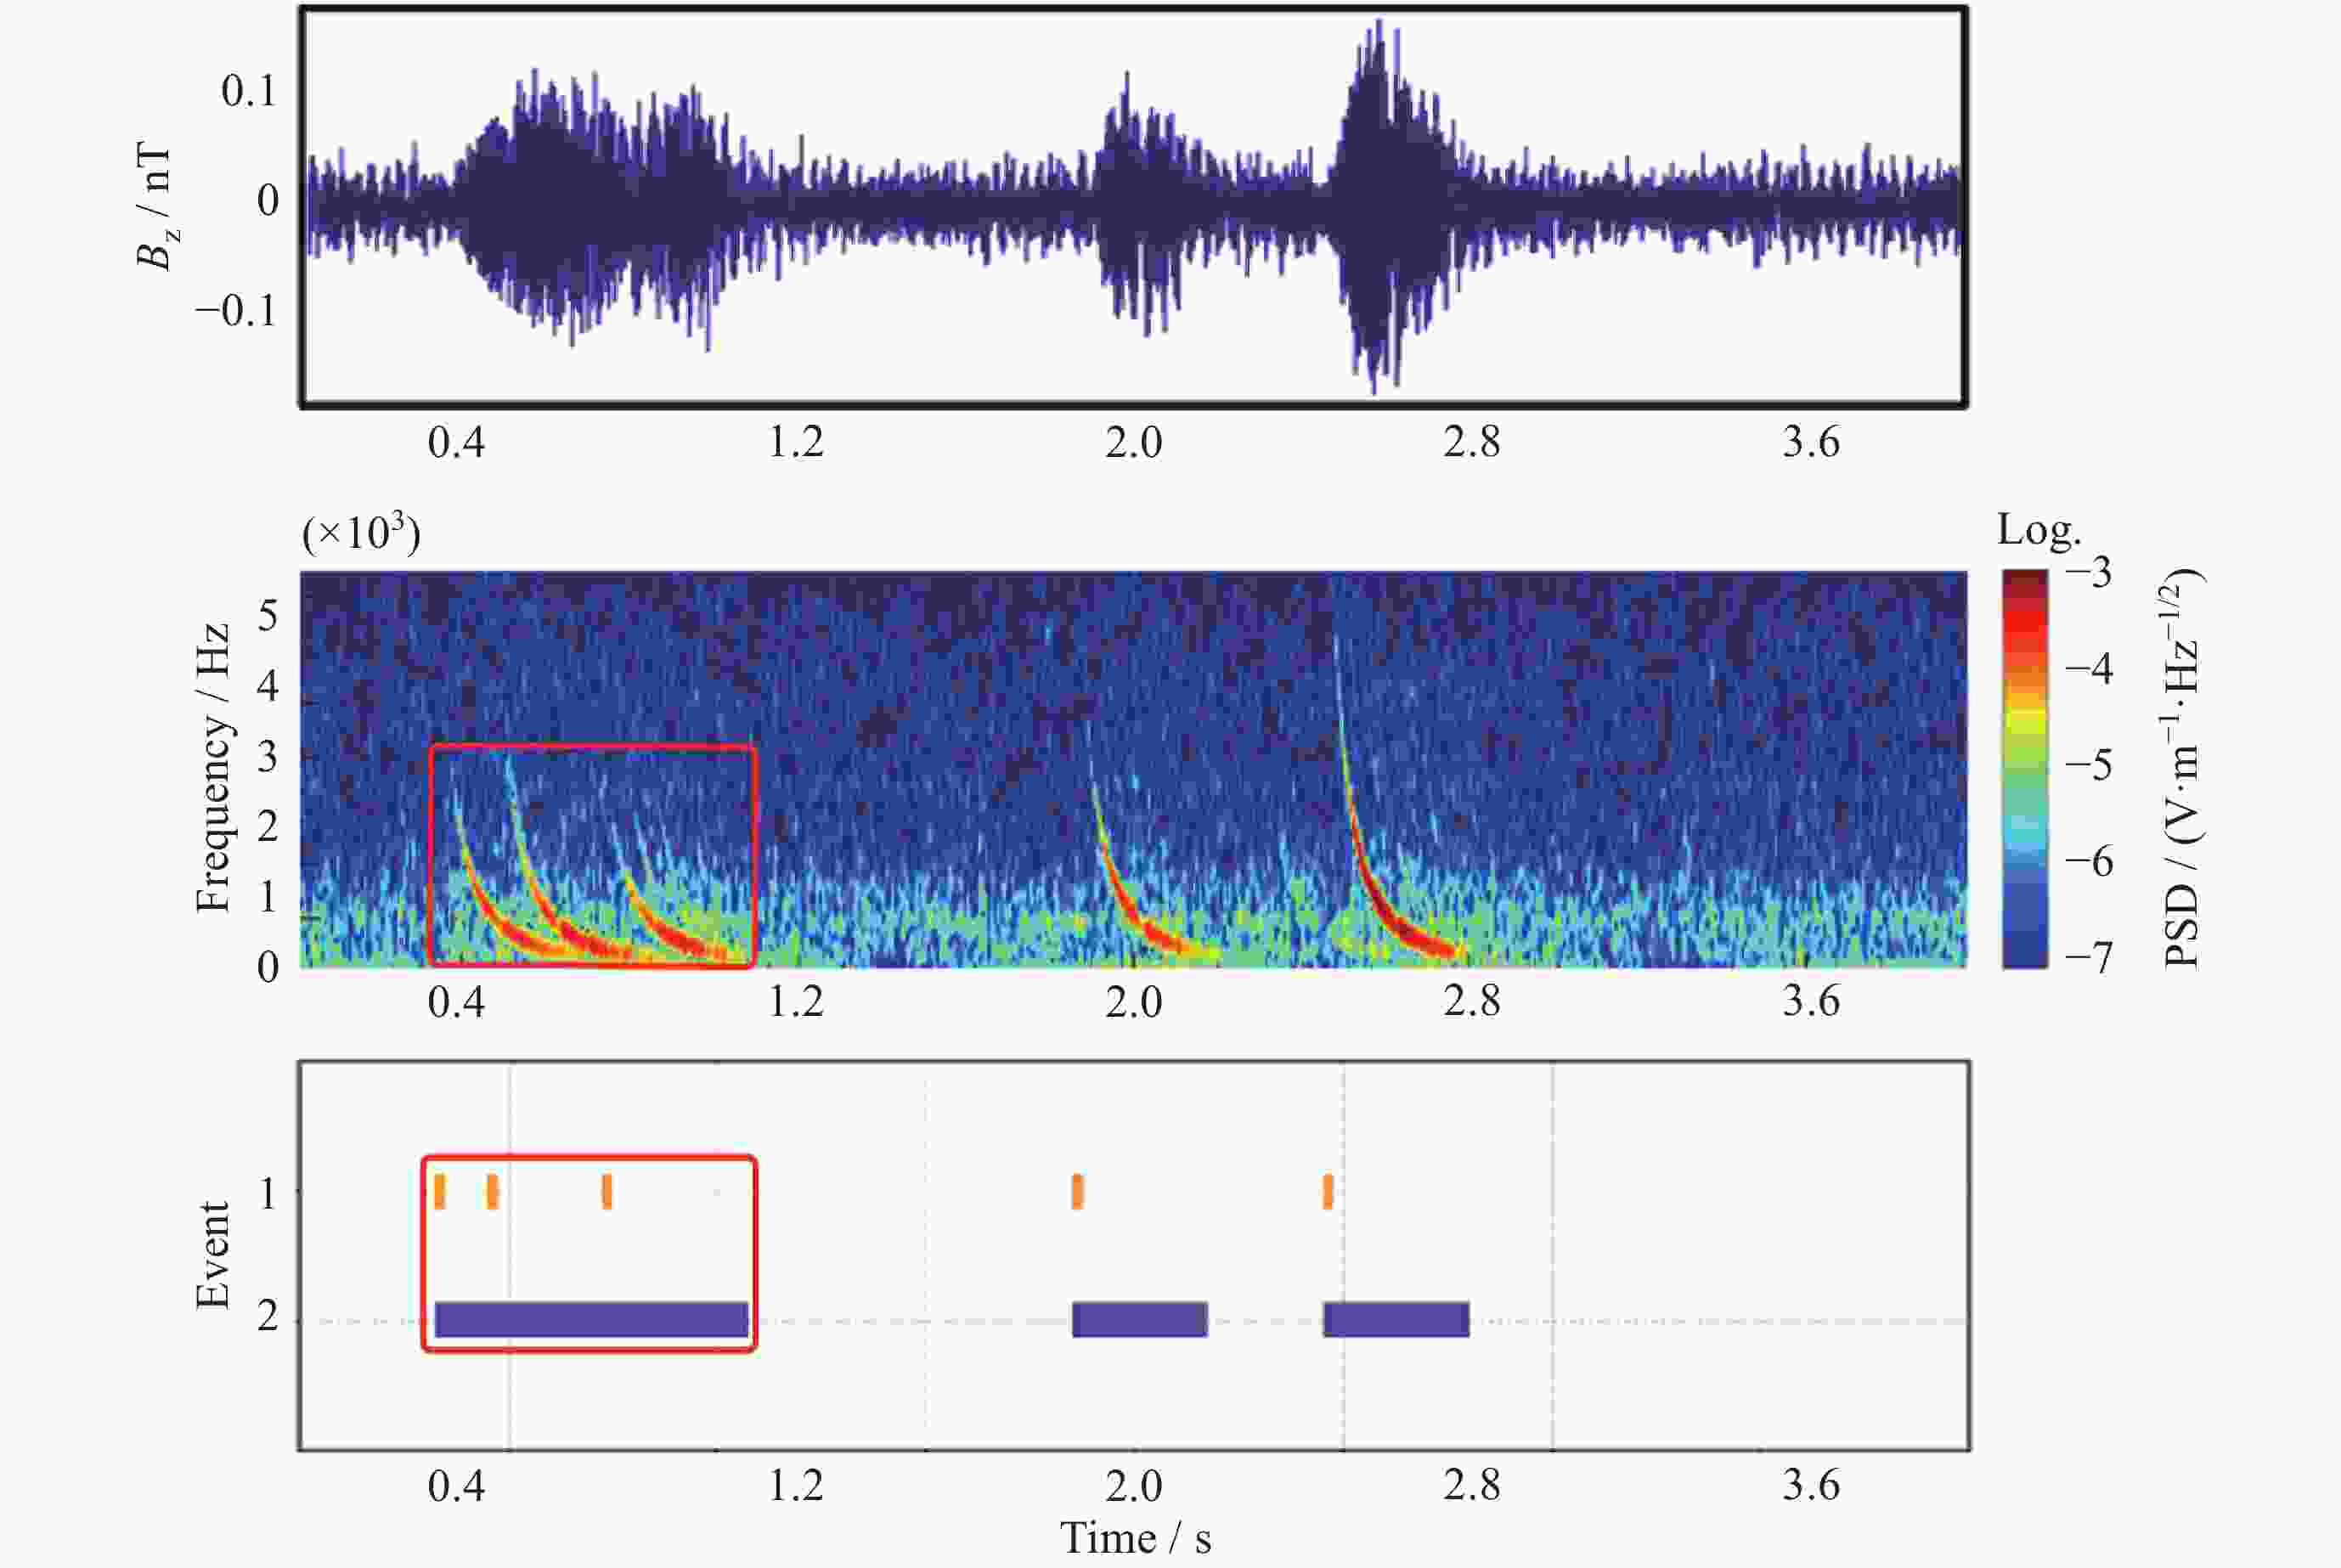Click the PSD color scale bar

pos(2024,768)
